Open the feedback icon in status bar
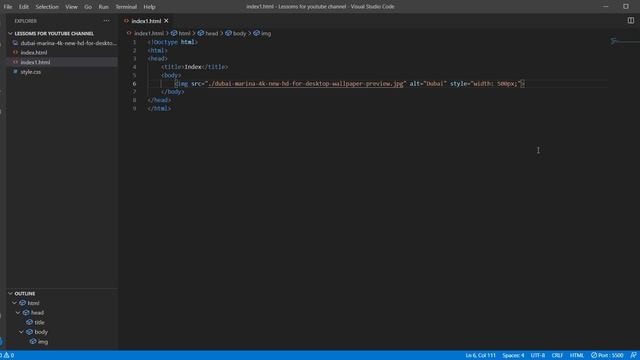This screenshot has height=360, width=640. pyautogui.click(x=633, y=356)
